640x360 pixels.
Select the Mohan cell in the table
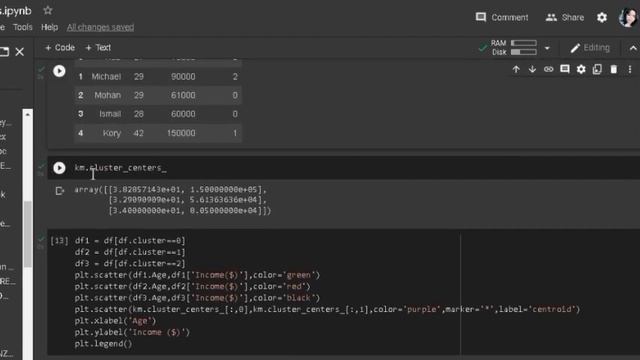tap(107, 95)
